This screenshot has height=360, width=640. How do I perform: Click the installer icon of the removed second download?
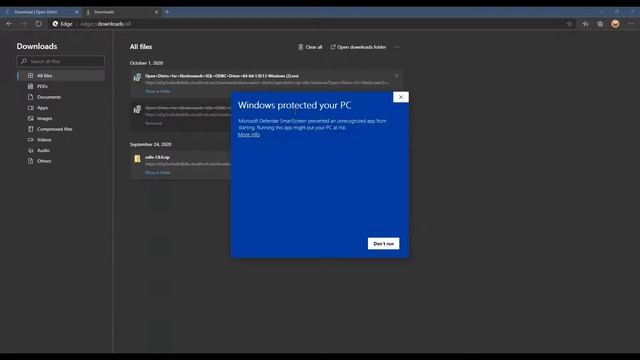click(137, 109)
